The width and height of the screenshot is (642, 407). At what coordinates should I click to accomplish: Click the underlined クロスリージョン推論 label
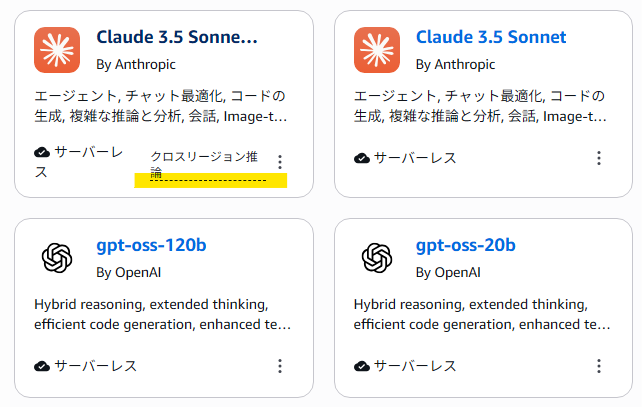tap(203, 164)
